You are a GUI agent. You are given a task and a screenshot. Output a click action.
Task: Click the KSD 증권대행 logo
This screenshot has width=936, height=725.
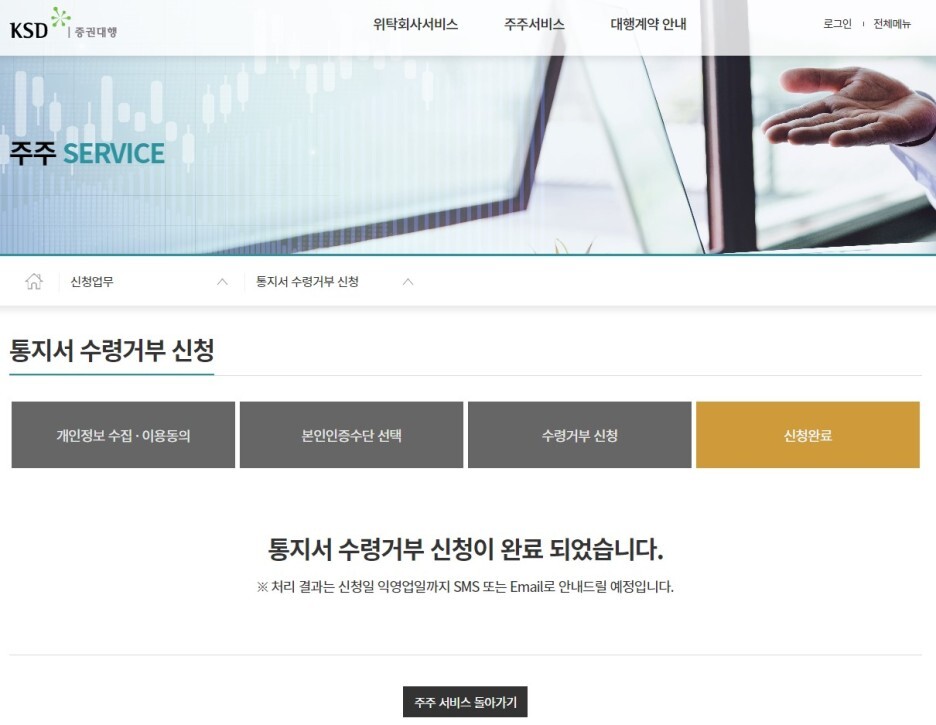point(63,24)
